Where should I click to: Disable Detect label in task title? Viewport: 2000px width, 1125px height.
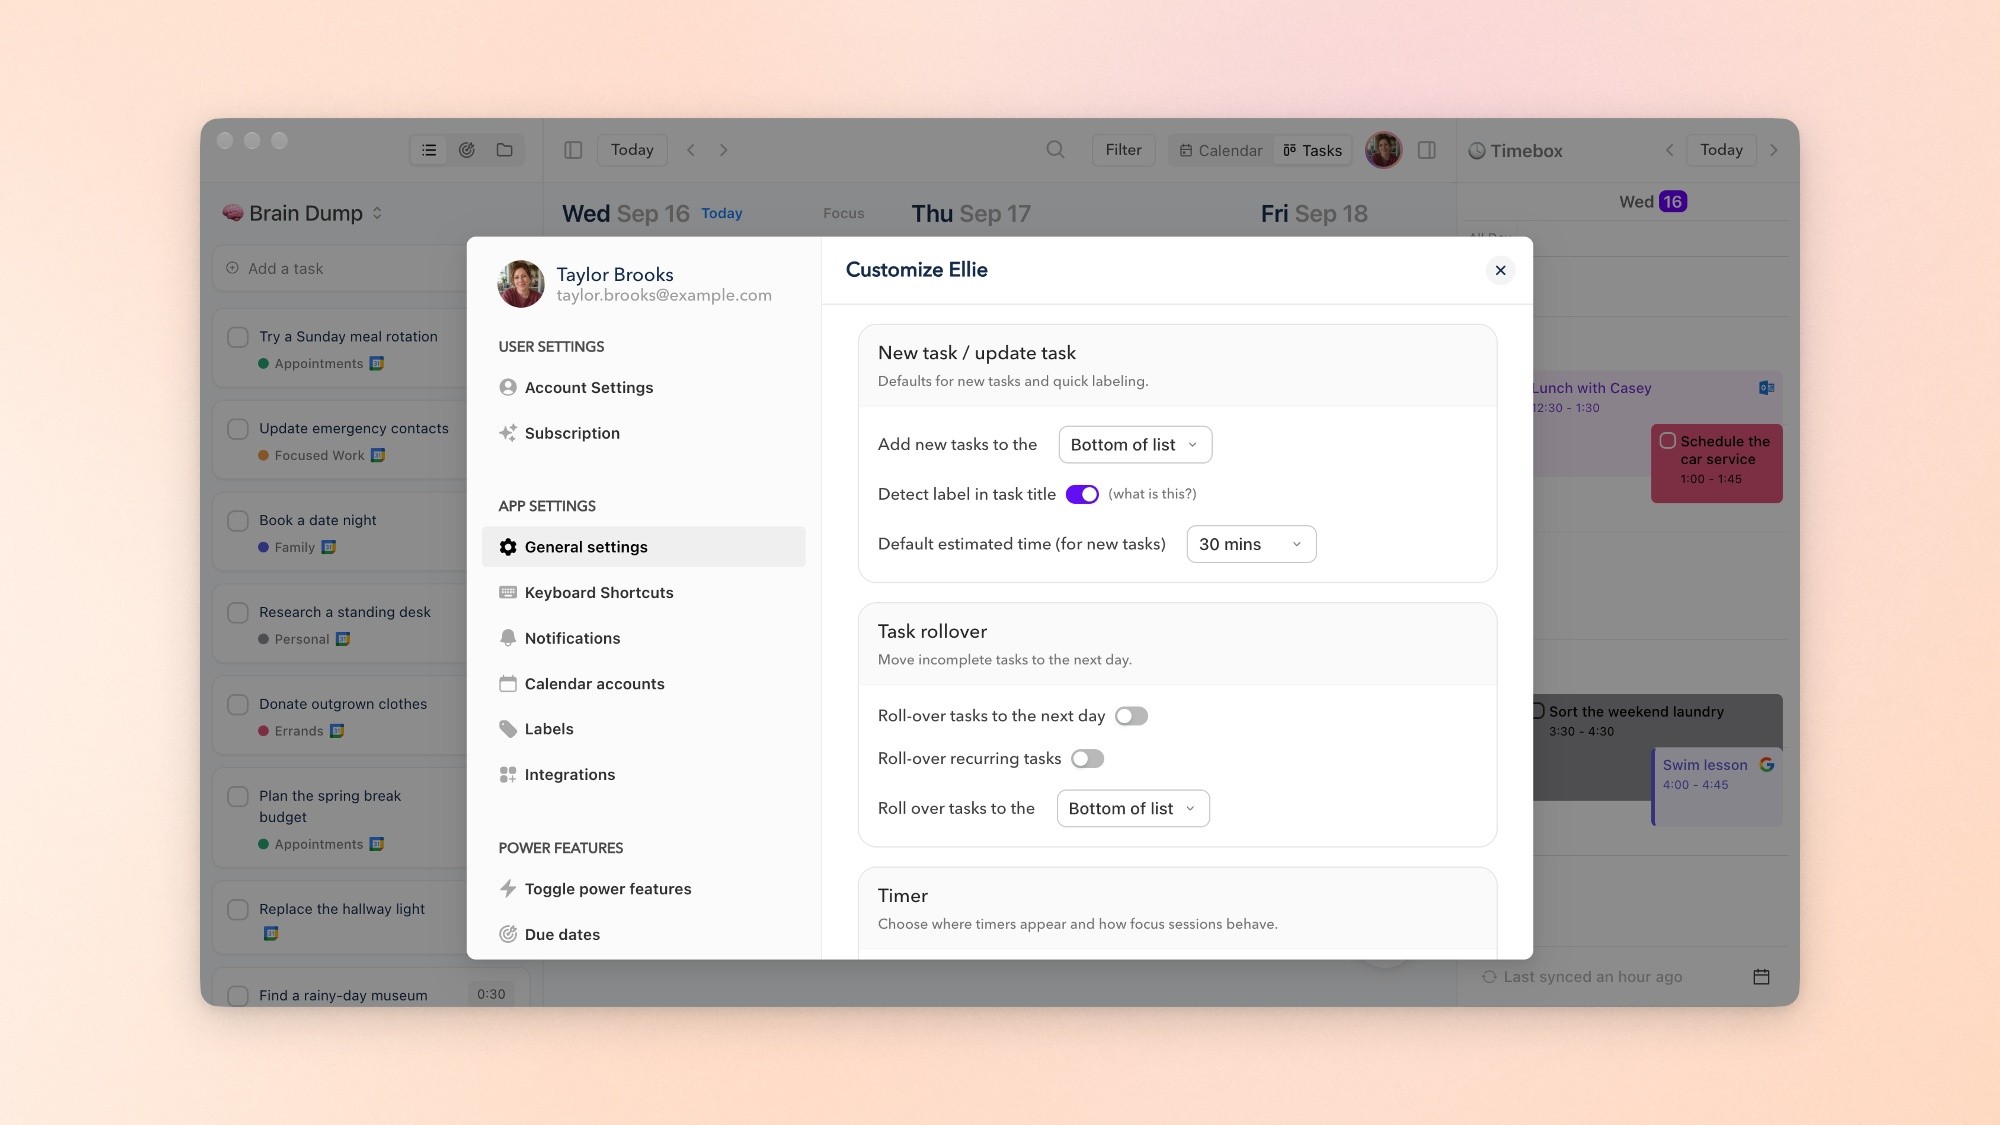tap(1082, 494)
